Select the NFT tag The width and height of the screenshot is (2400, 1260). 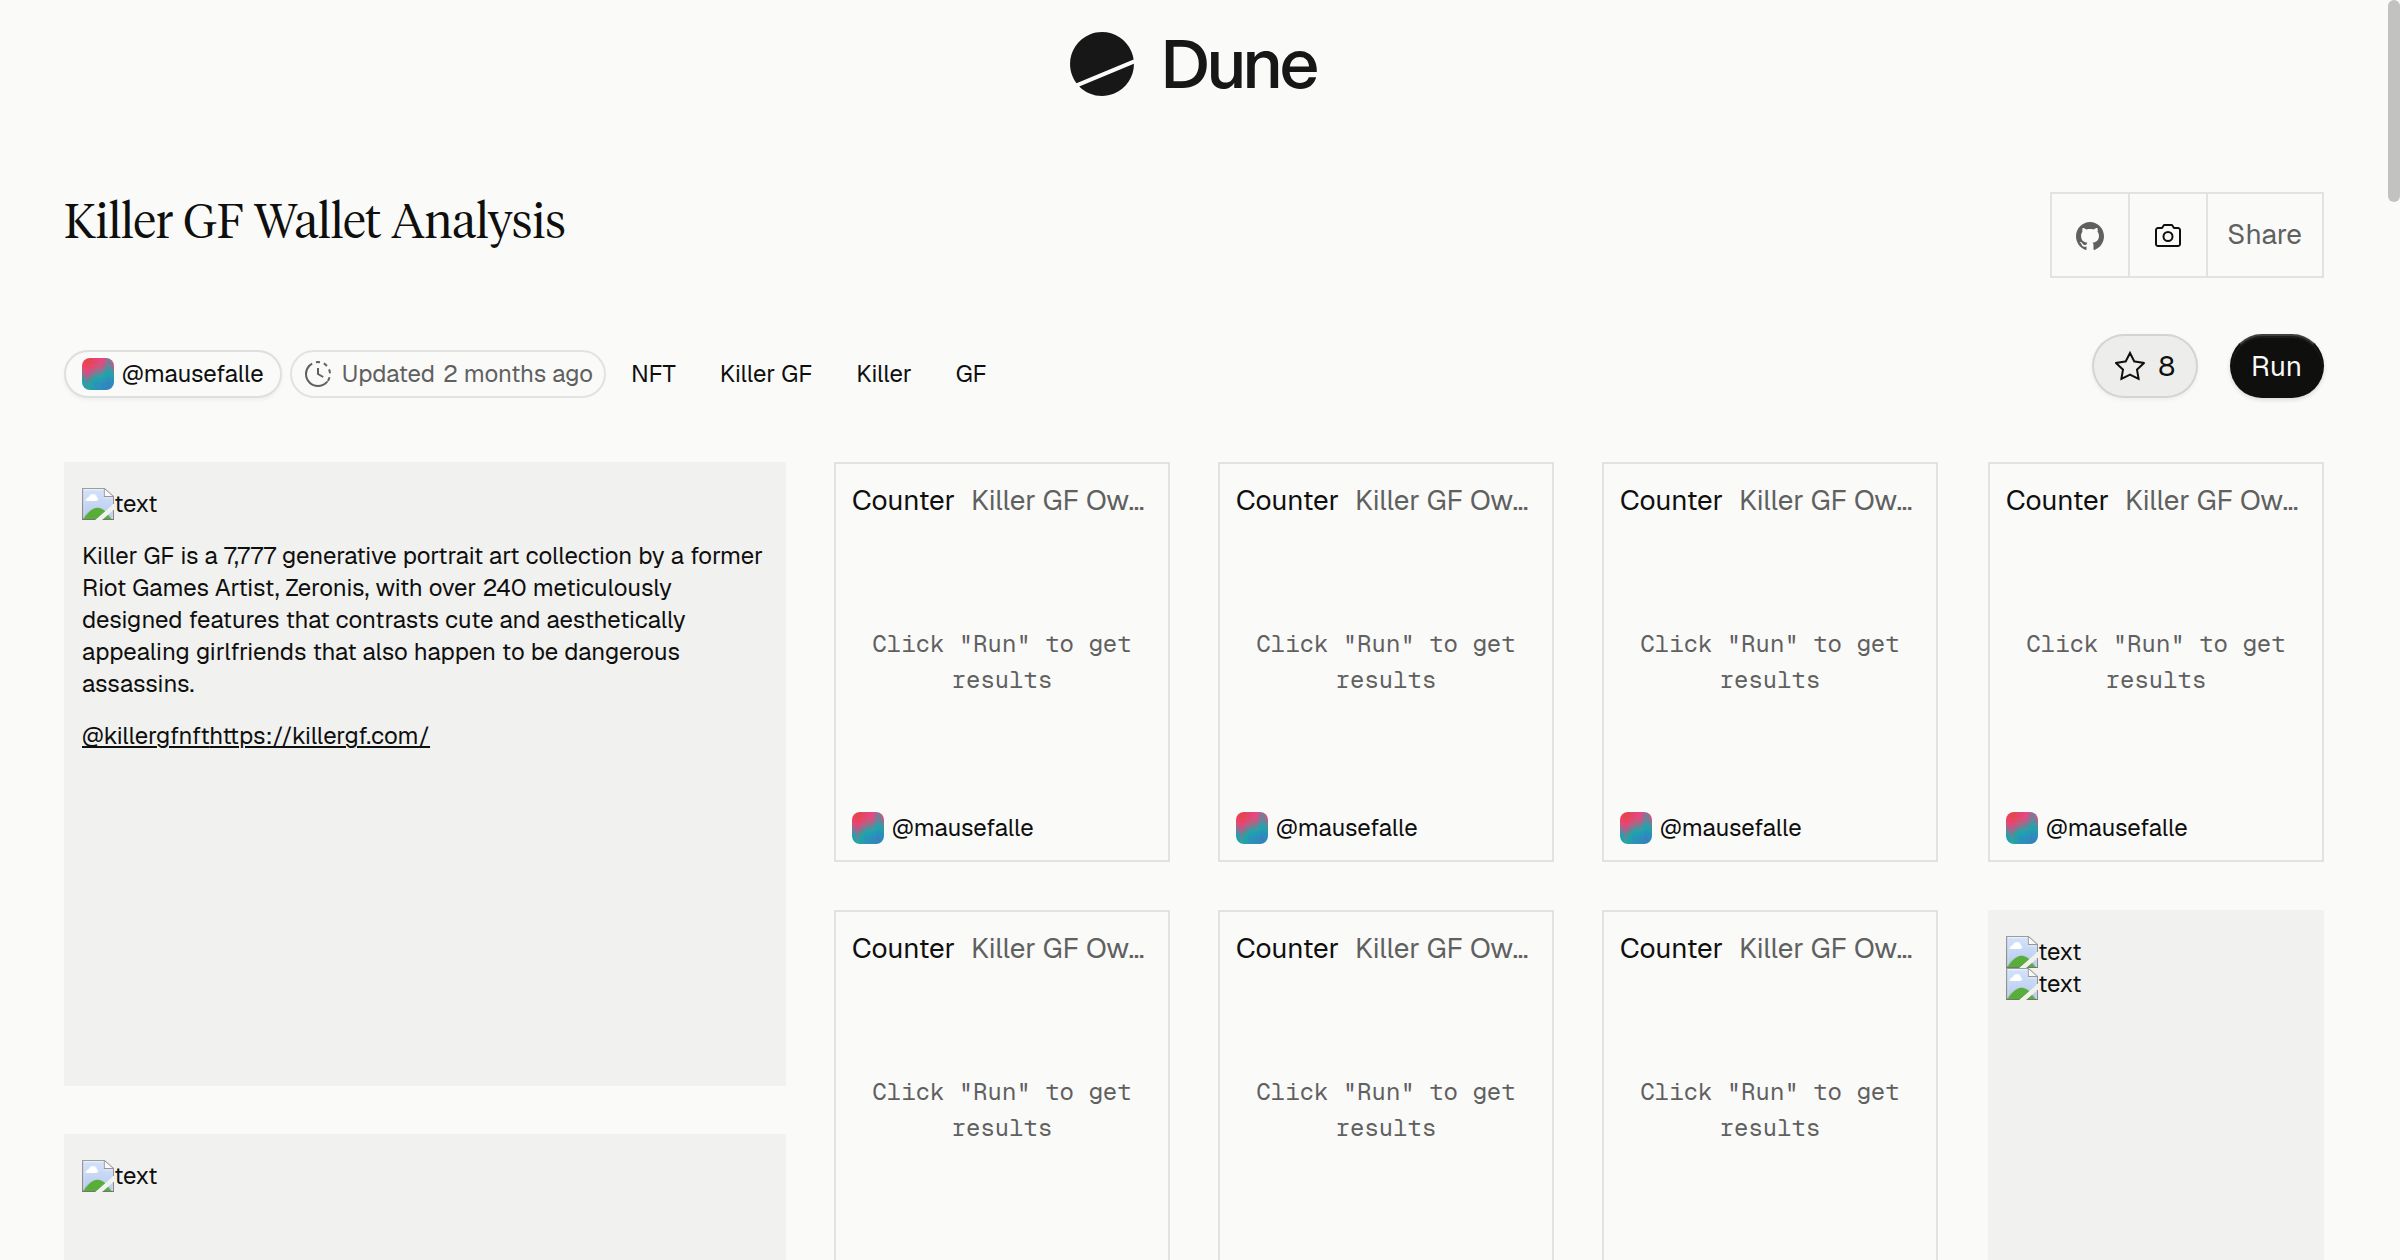point(653,374)
